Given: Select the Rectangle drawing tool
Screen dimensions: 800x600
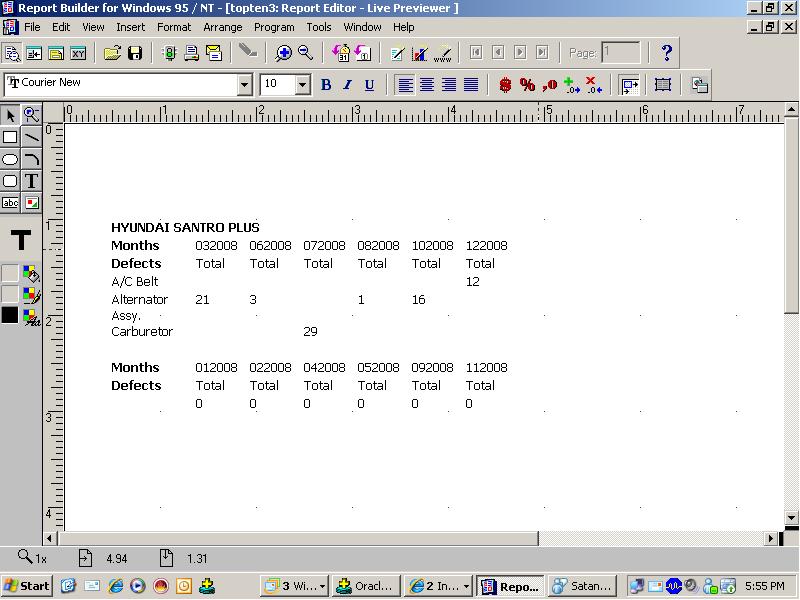Looking at the screenshot, I should 10,137.
